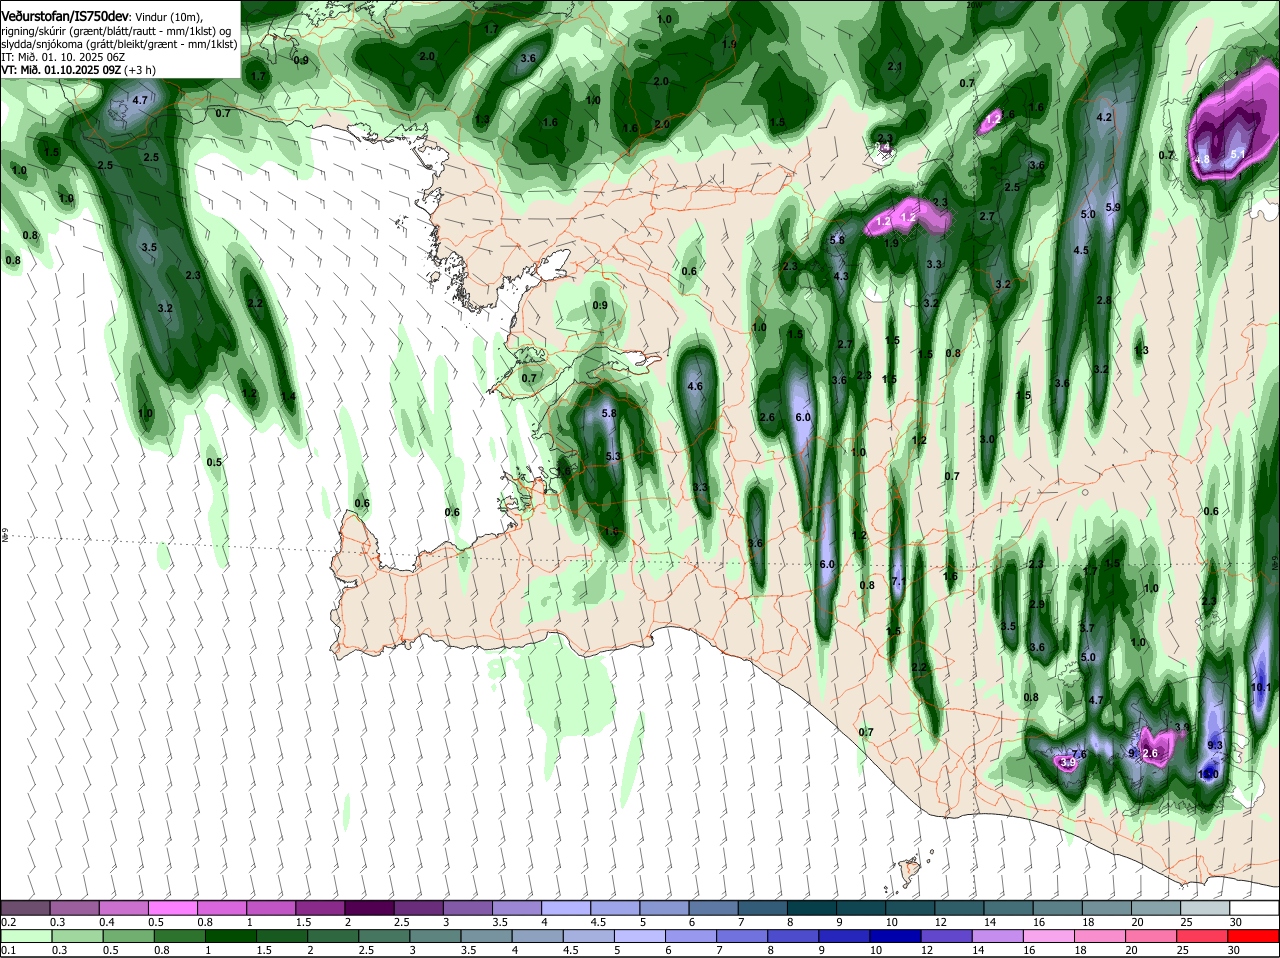Click the 14 mm teal-grey swatch in upper snow legend
This screenshot has width=1280, height=958.
coord(1011,907)
